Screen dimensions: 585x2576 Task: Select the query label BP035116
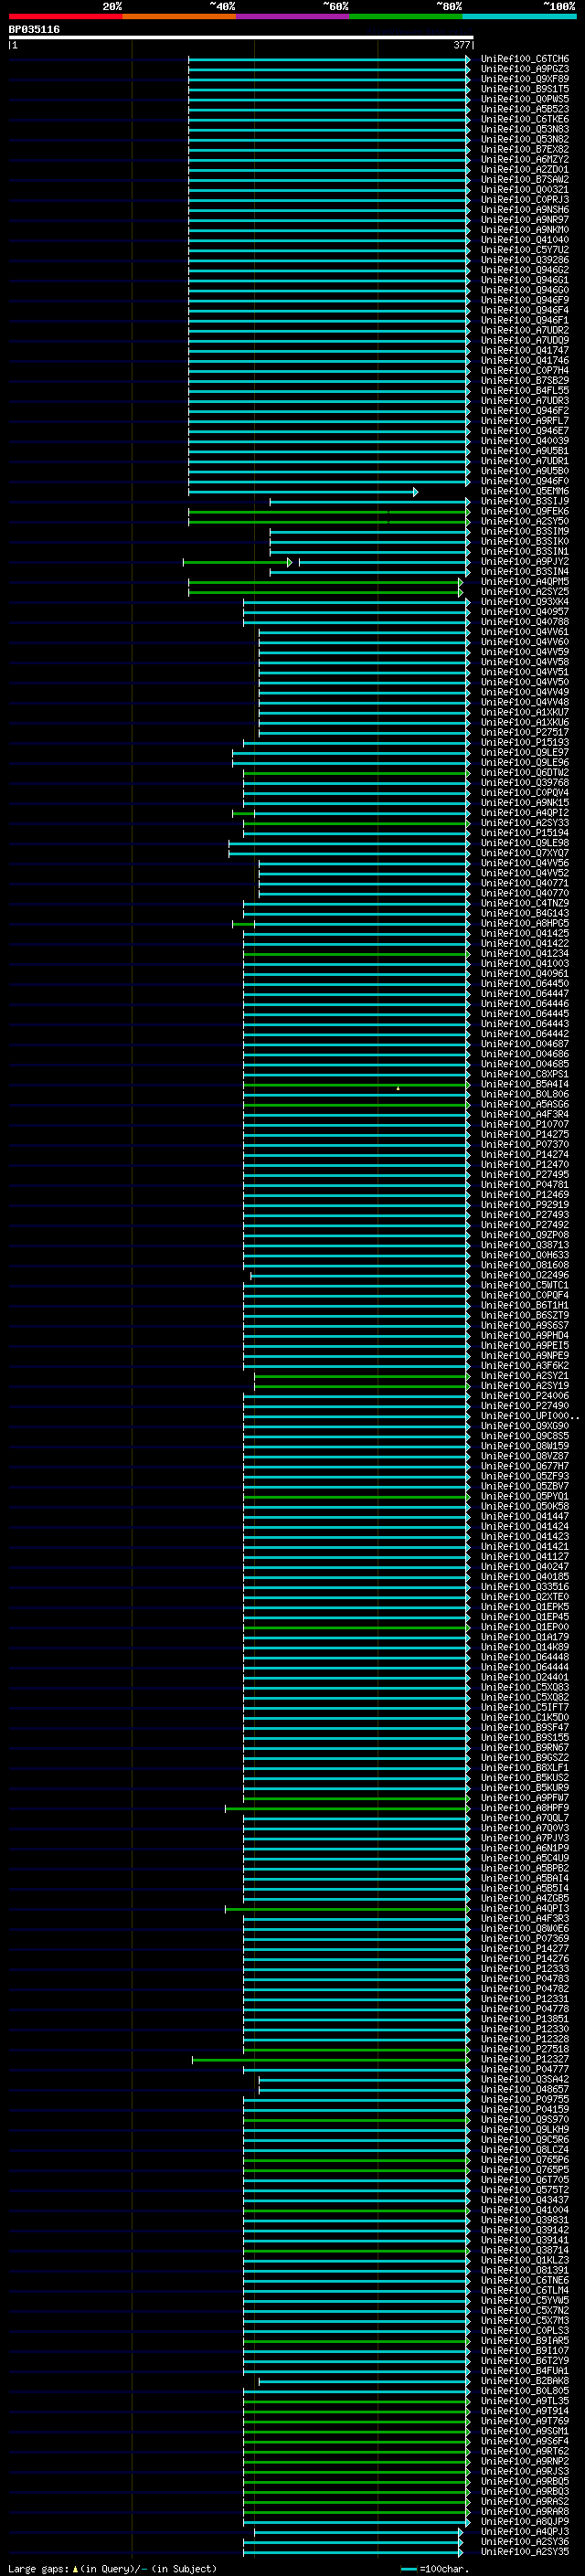point(34,30)
